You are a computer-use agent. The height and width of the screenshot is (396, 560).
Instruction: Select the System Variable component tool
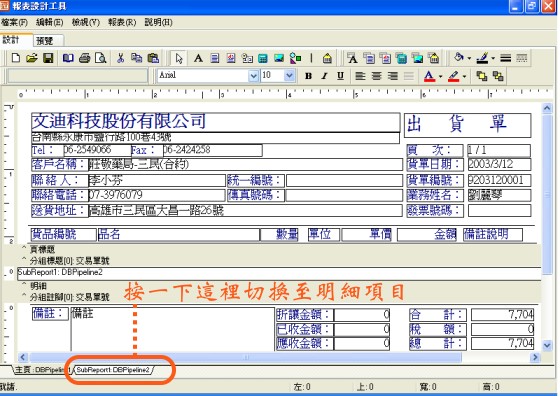pos(247,58)
